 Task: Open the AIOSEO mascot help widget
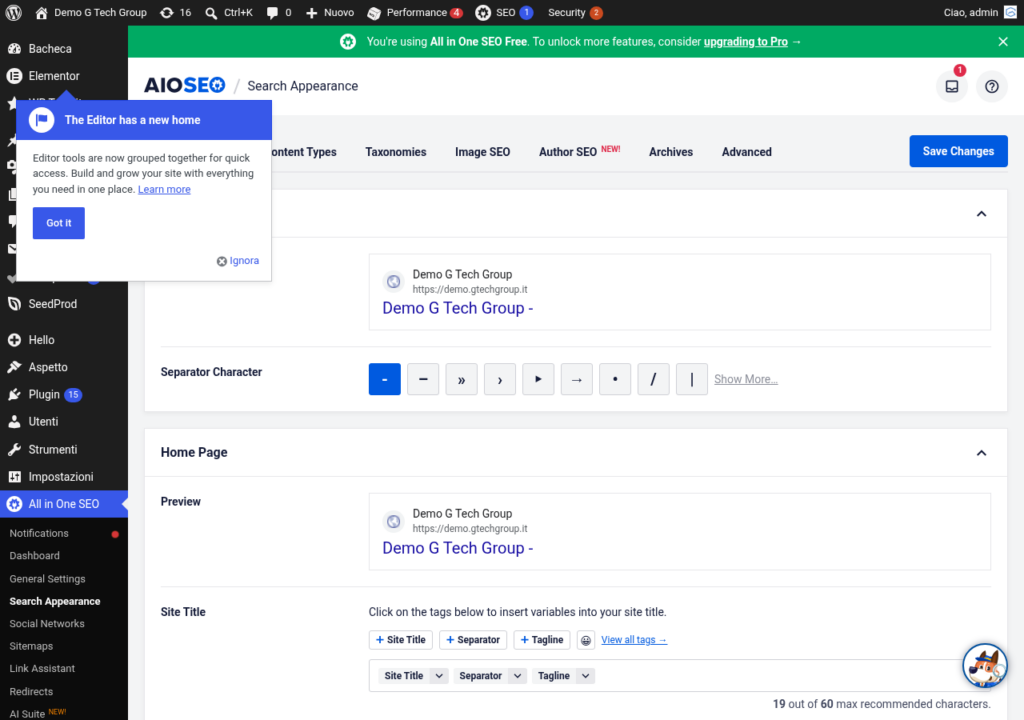tap(985, 665)
